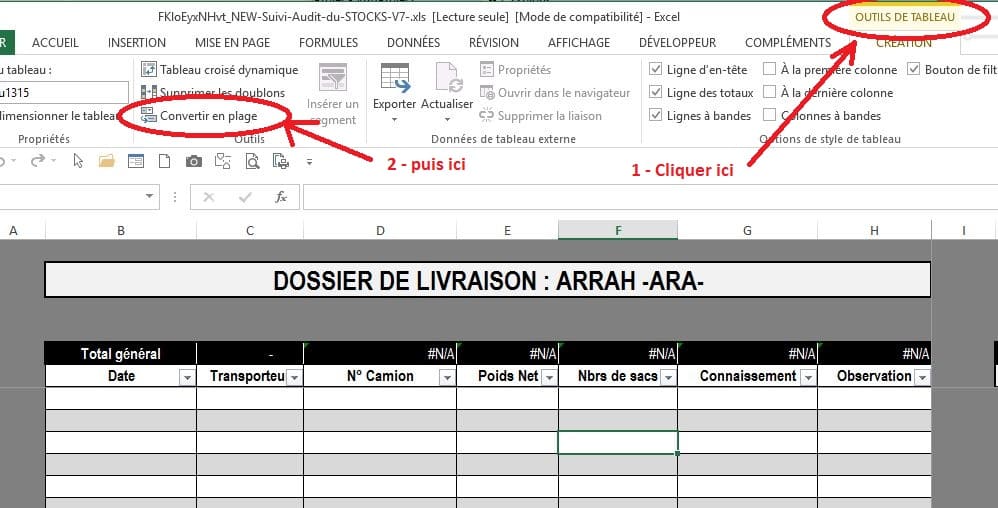Open the COMPLÉMENTS tab
This screenshot has height=508, width=998.
pos(788,43)
